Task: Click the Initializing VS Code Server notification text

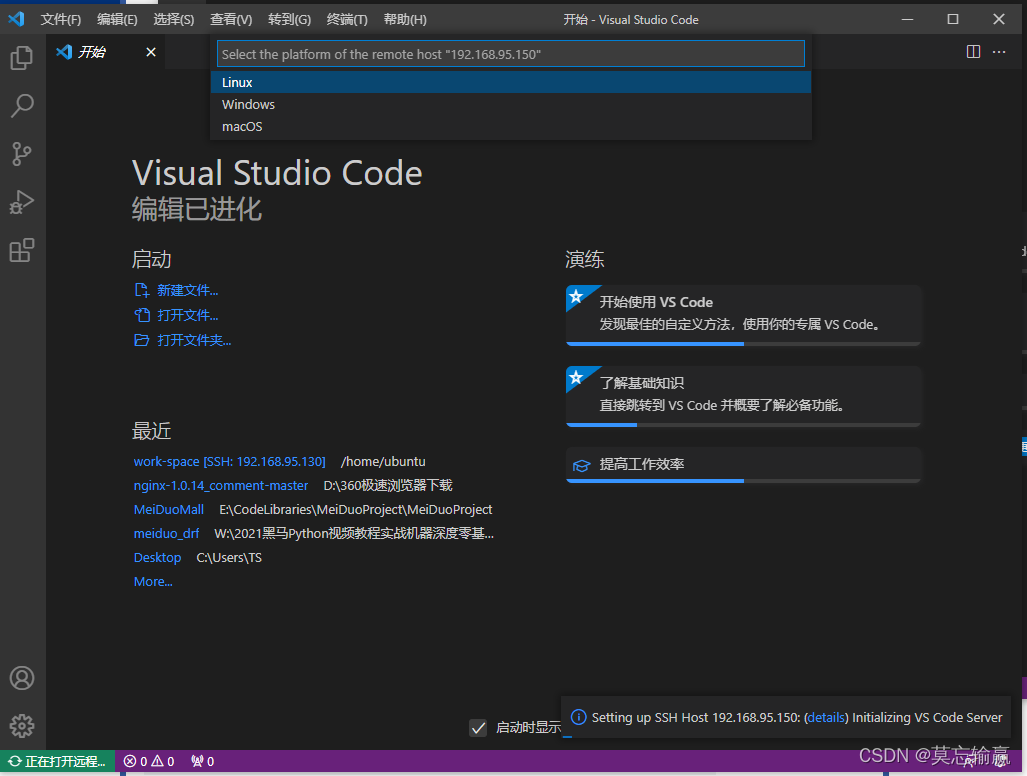Action: pyautogui.click(x=927, y=717)
